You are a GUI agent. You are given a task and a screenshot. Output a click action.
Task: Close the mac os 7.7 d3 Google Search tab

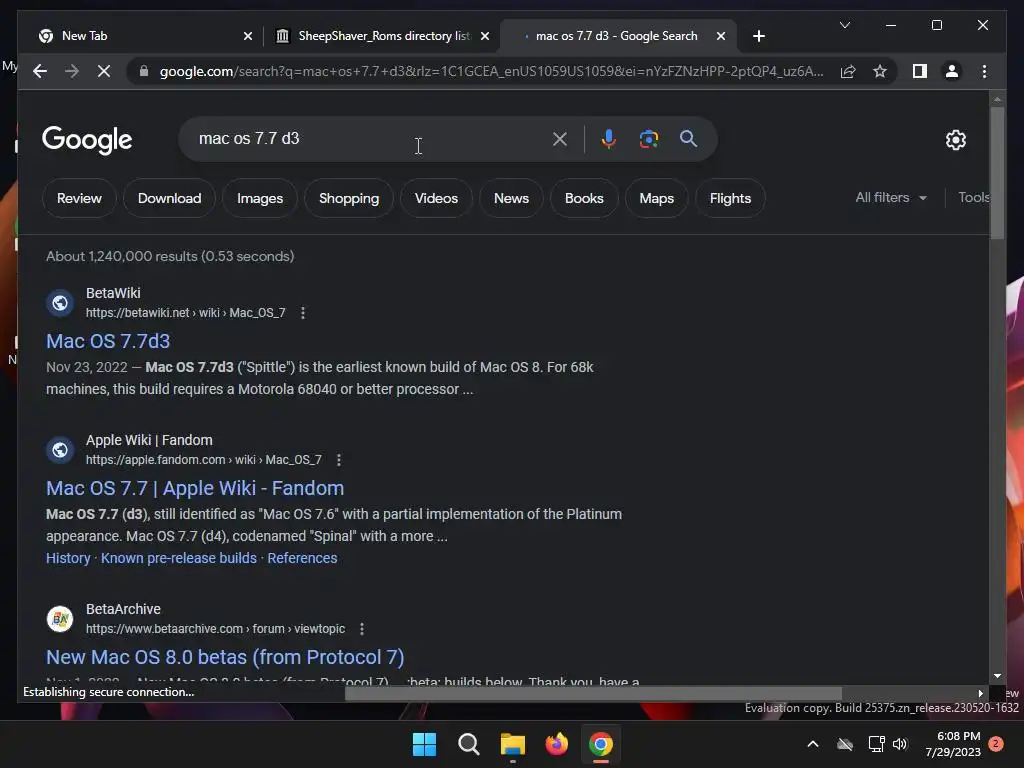click(x=720, y=36)
